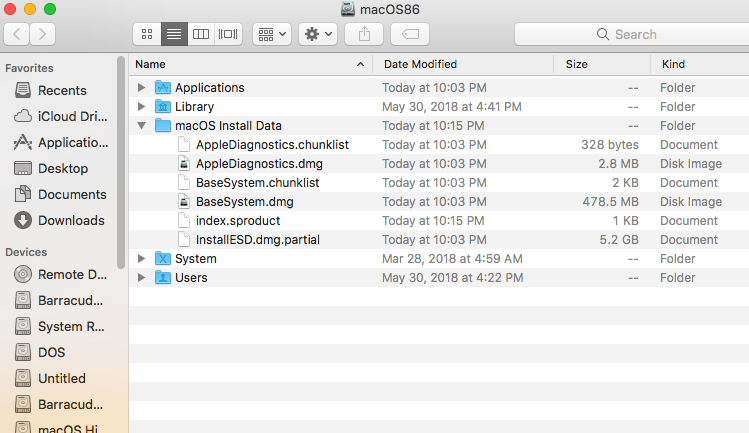Go forward with the right arrow button
749x433 pixels.
pyautogui.click(x=43, y=34)
